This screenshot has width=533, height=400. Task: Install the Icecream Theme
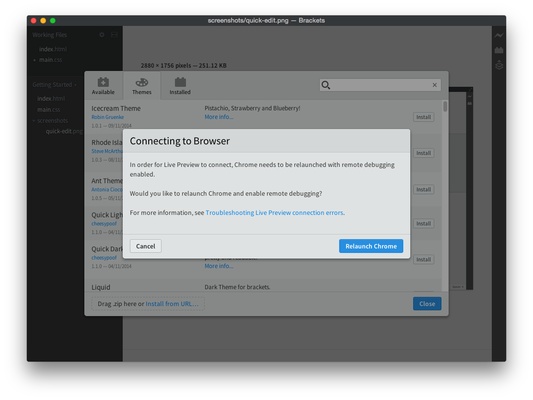coord(424,117)
